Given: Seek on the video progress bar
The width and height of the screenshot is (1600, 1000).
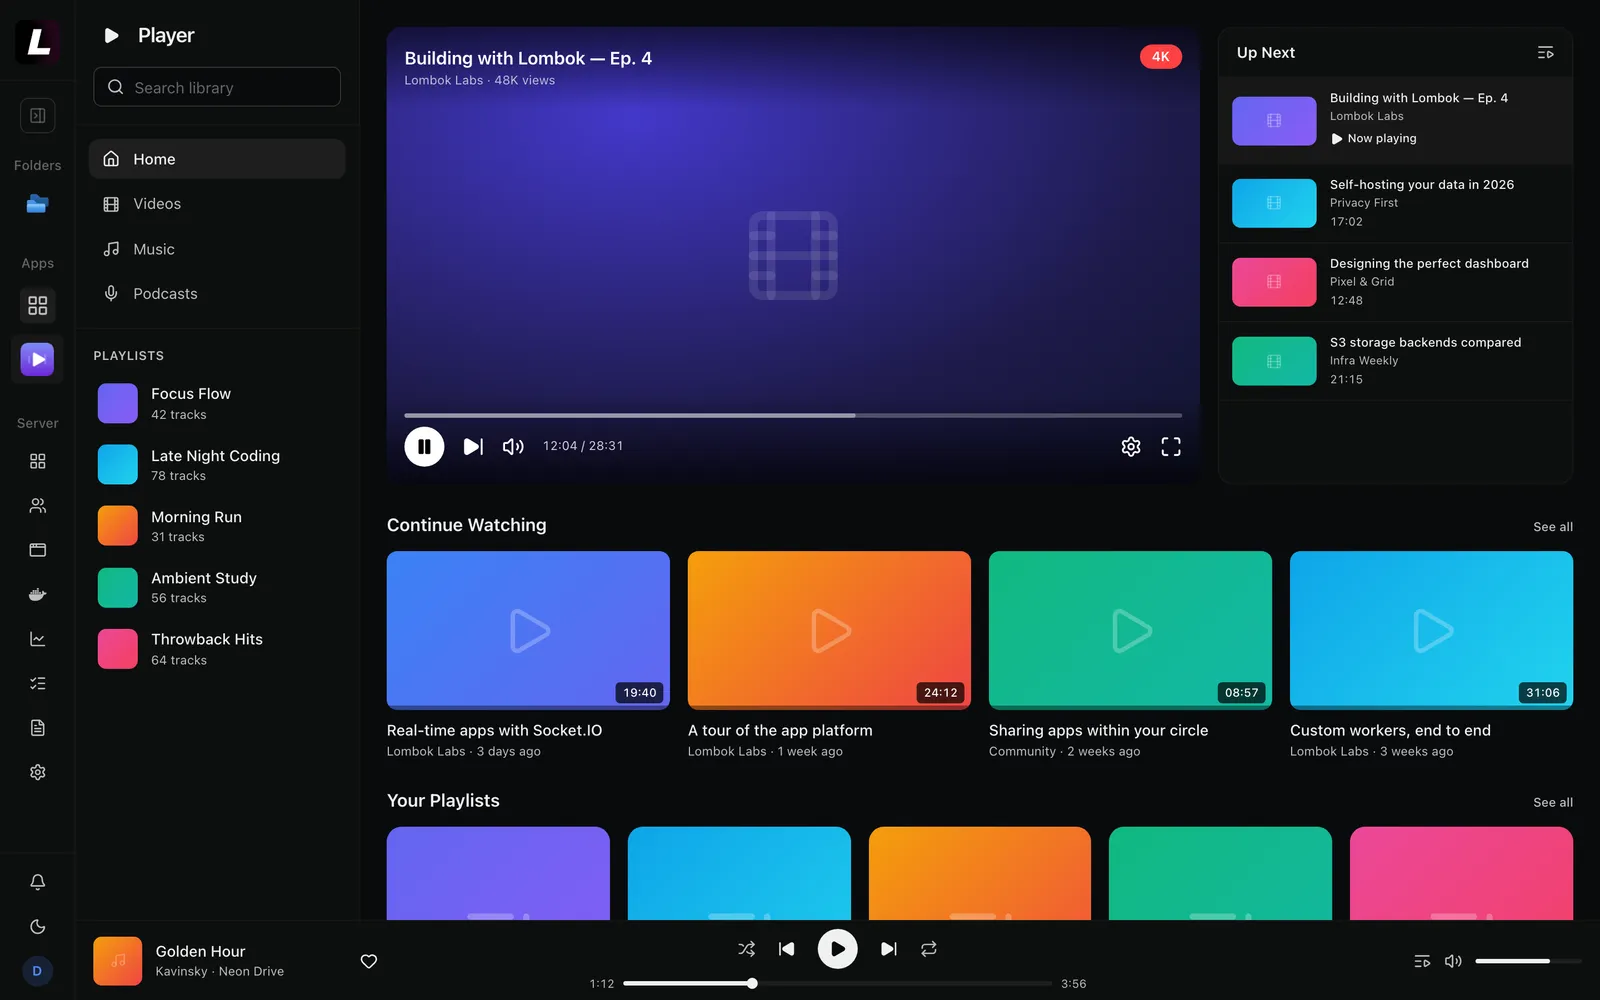Looking at the screenshot, I should [793, 415].
